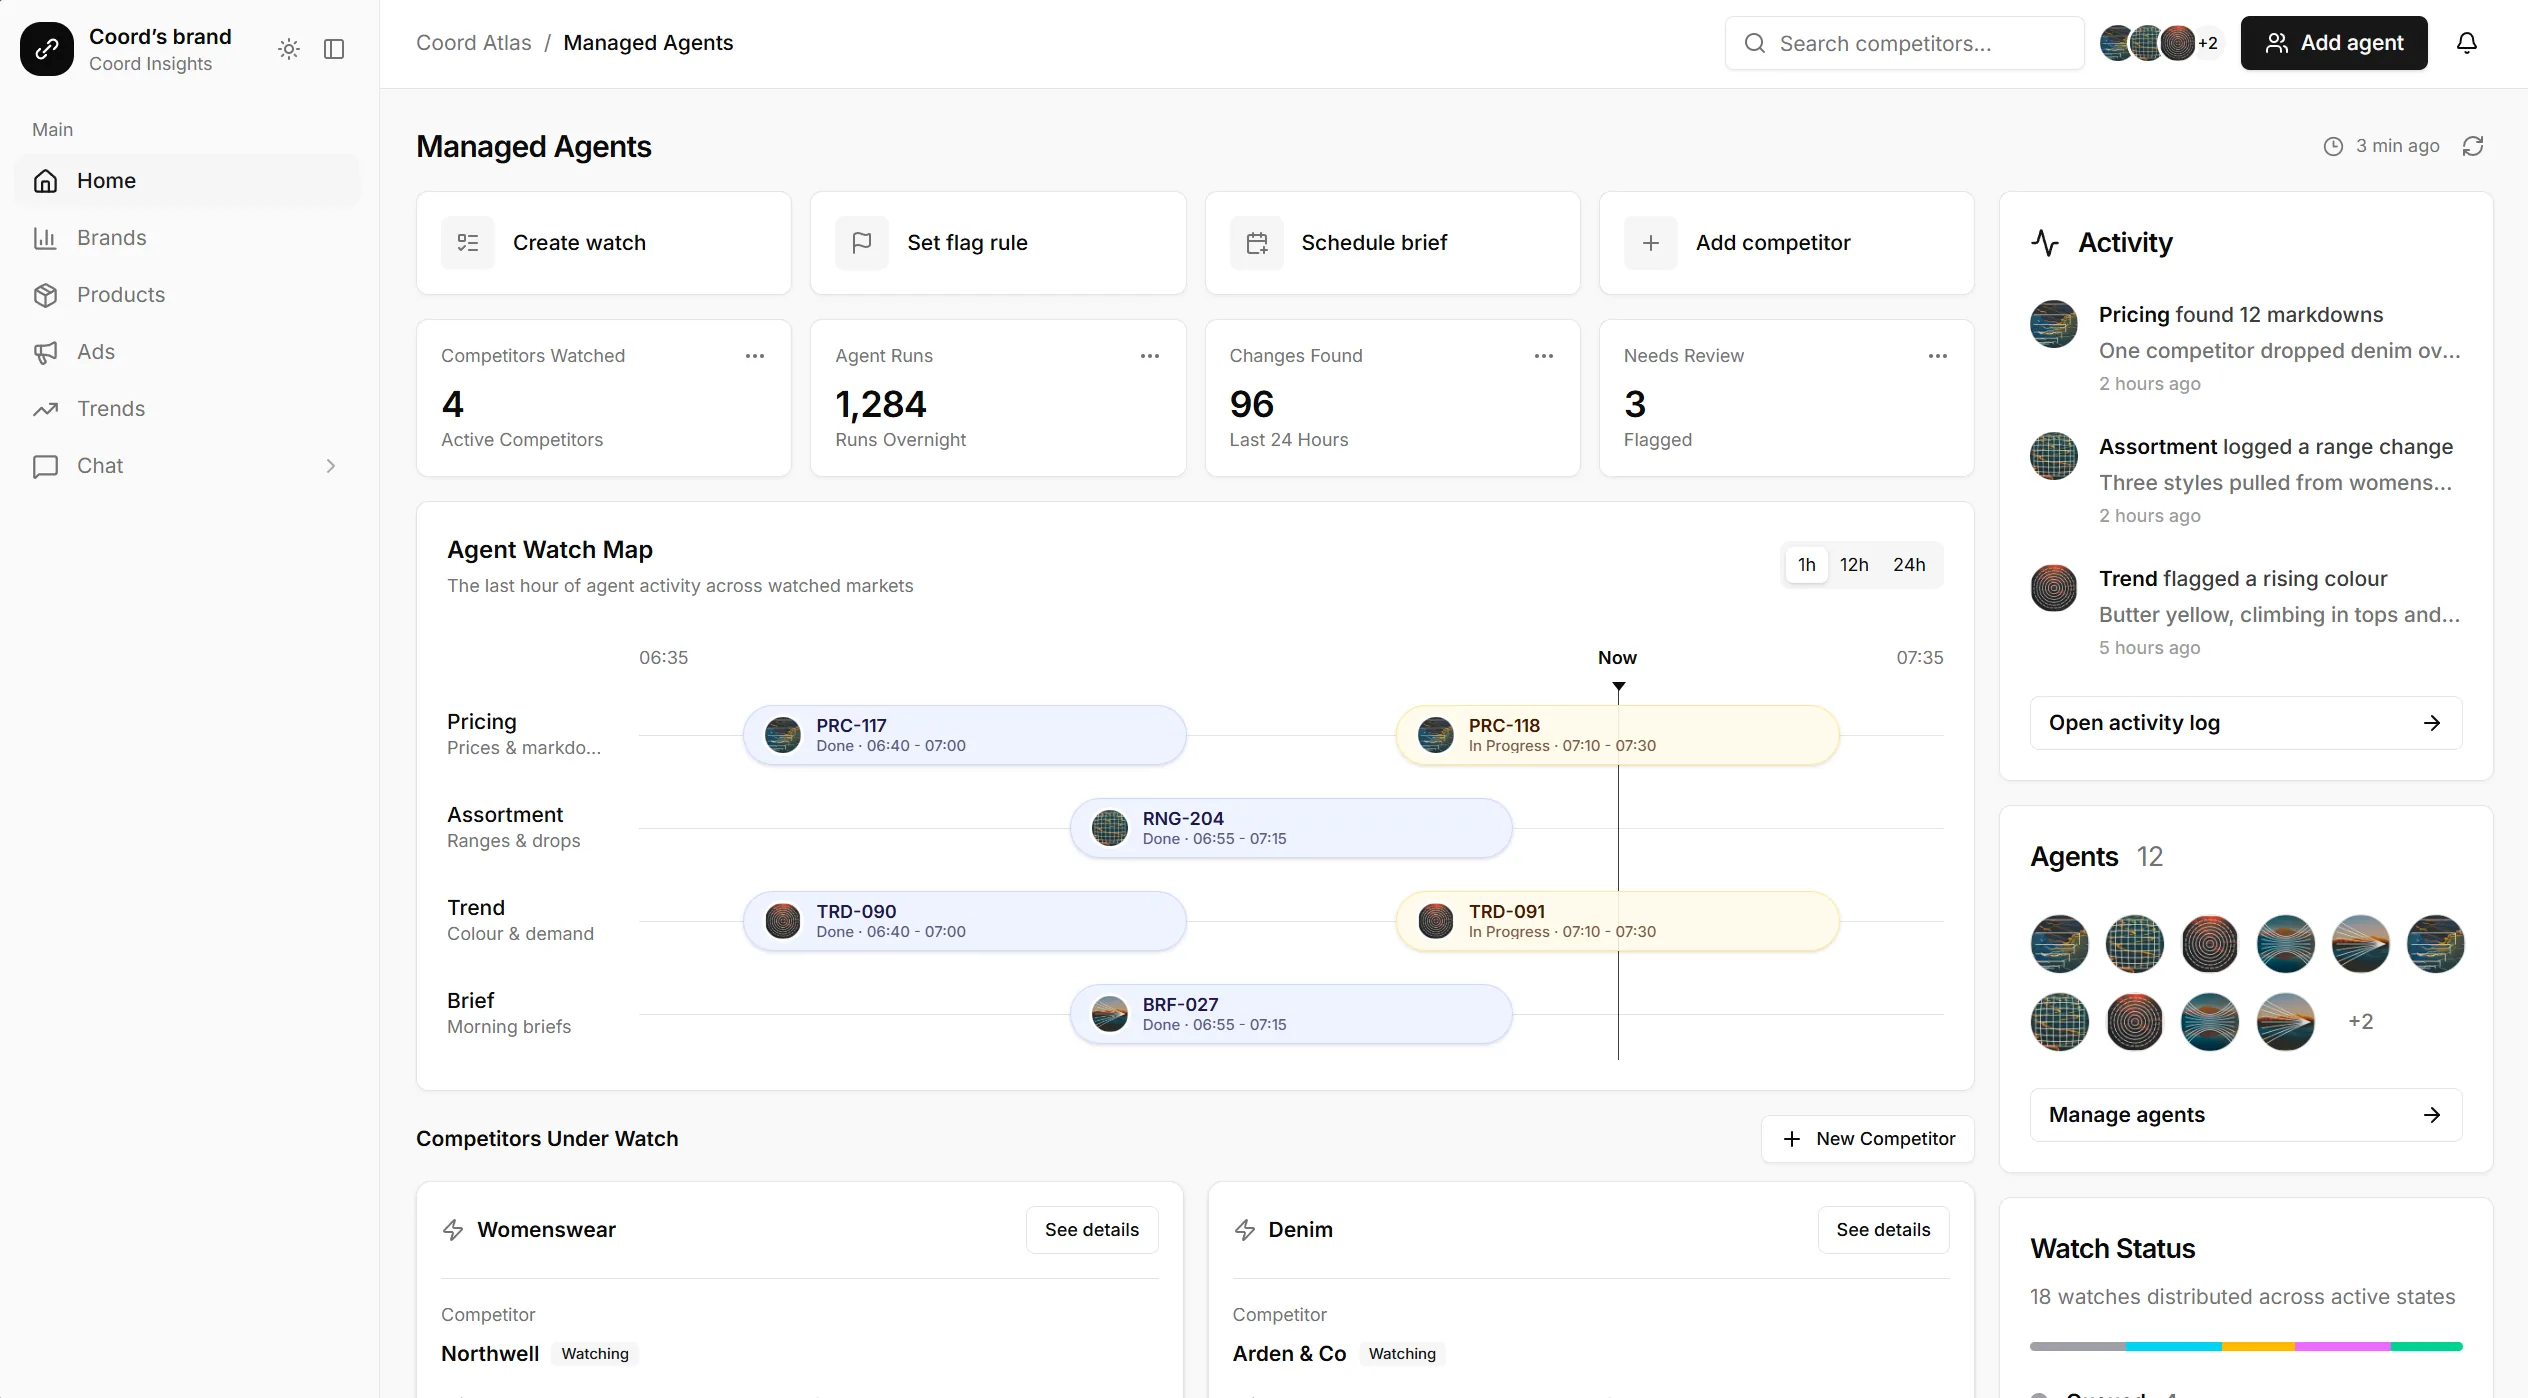Select the 1h time range

[1806, 565]
